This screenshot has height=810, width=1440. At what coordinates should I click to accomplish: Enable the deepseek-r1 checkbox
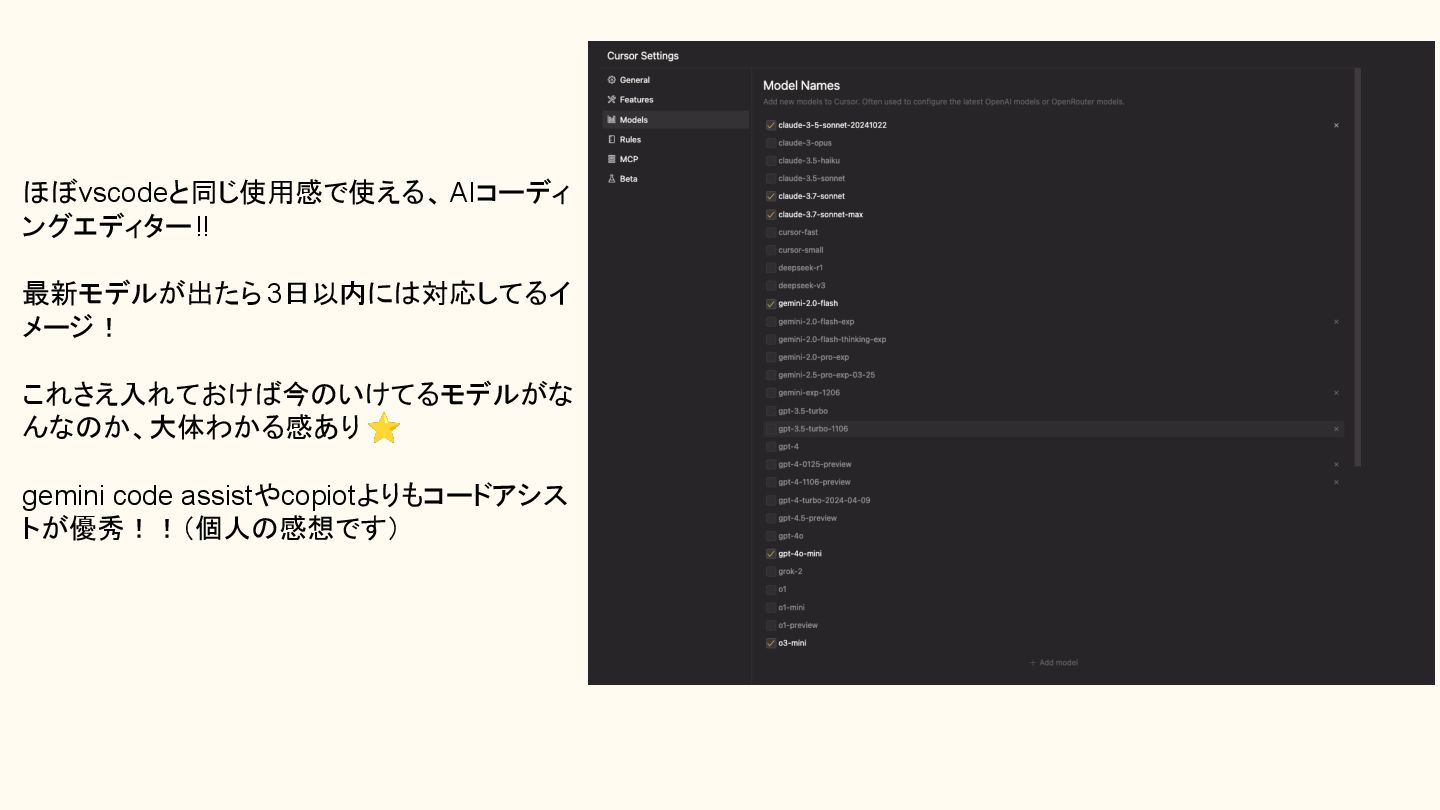771,268
